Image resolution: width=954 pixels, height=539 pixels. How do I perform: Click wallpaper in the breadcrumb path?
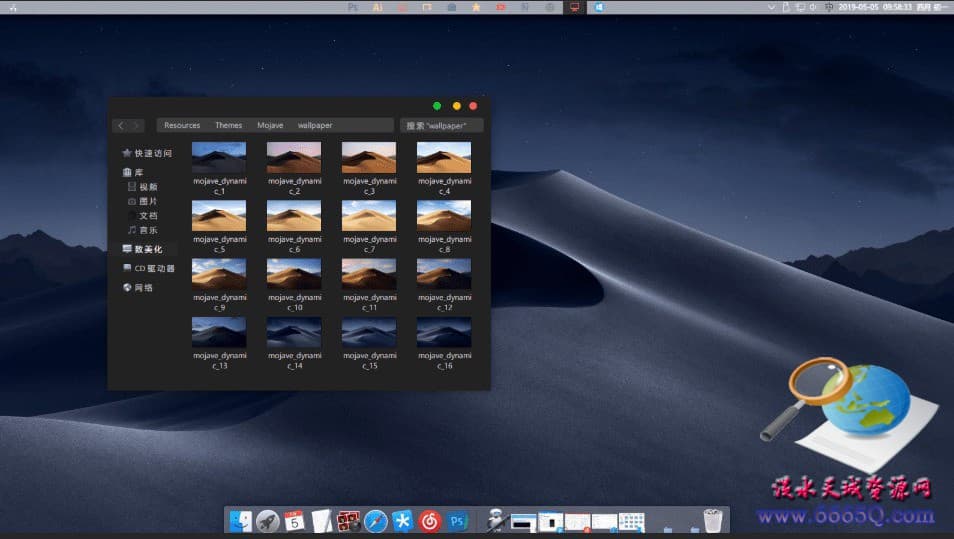(x=315, y=125)
